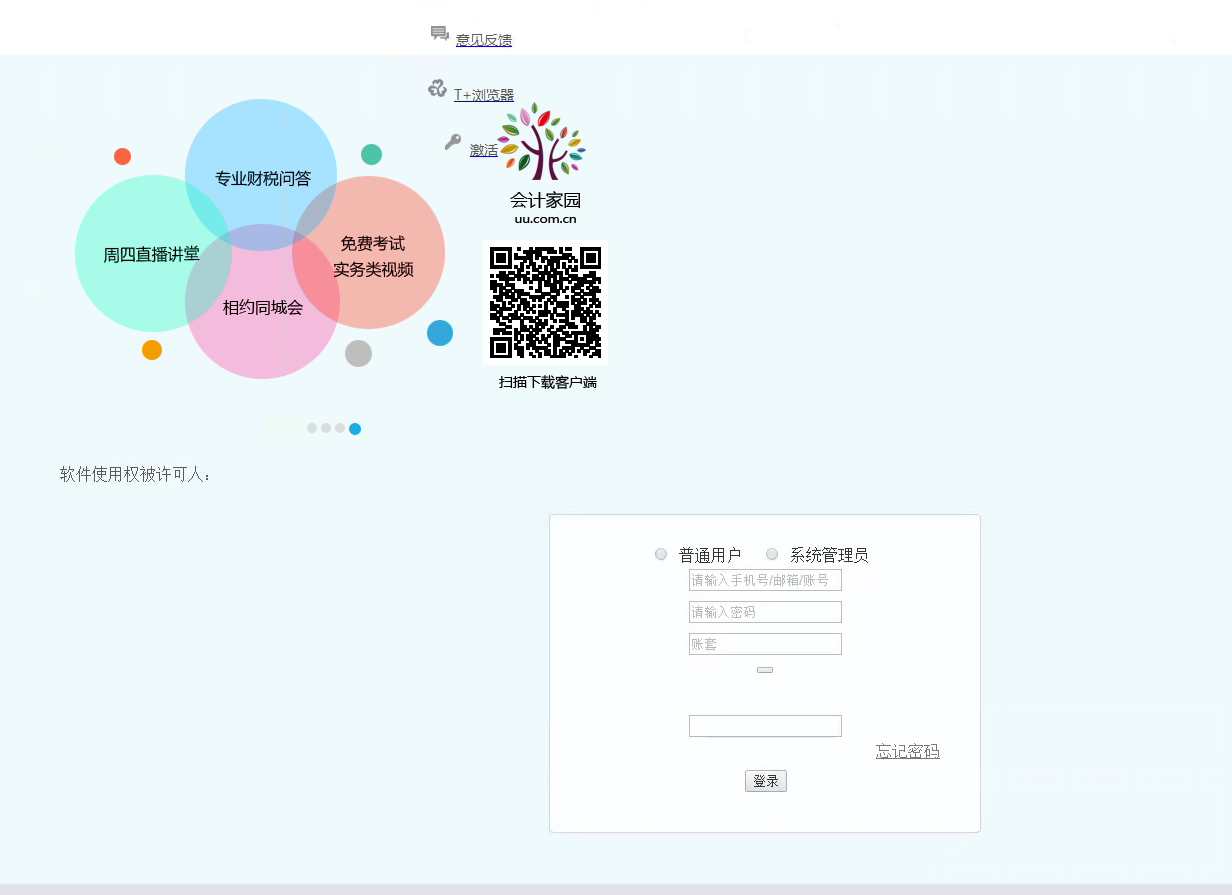Click the QR code image
The image size is (1232, 895).
545,302
